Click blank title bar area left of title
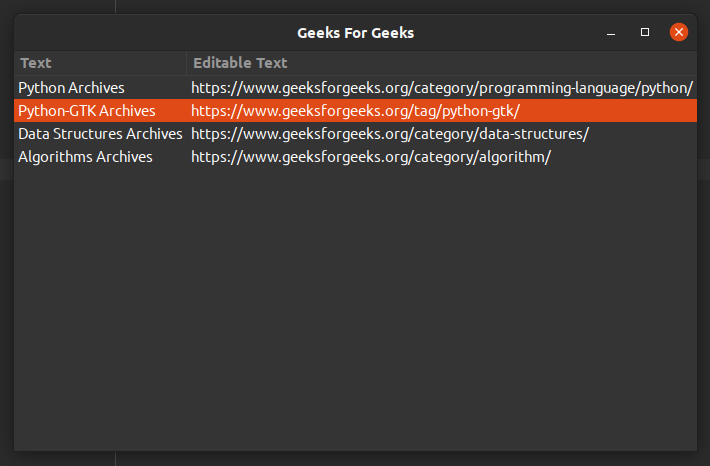Image resolution: width=710 pixels, height=466 pixels. [x=150, y=33]
